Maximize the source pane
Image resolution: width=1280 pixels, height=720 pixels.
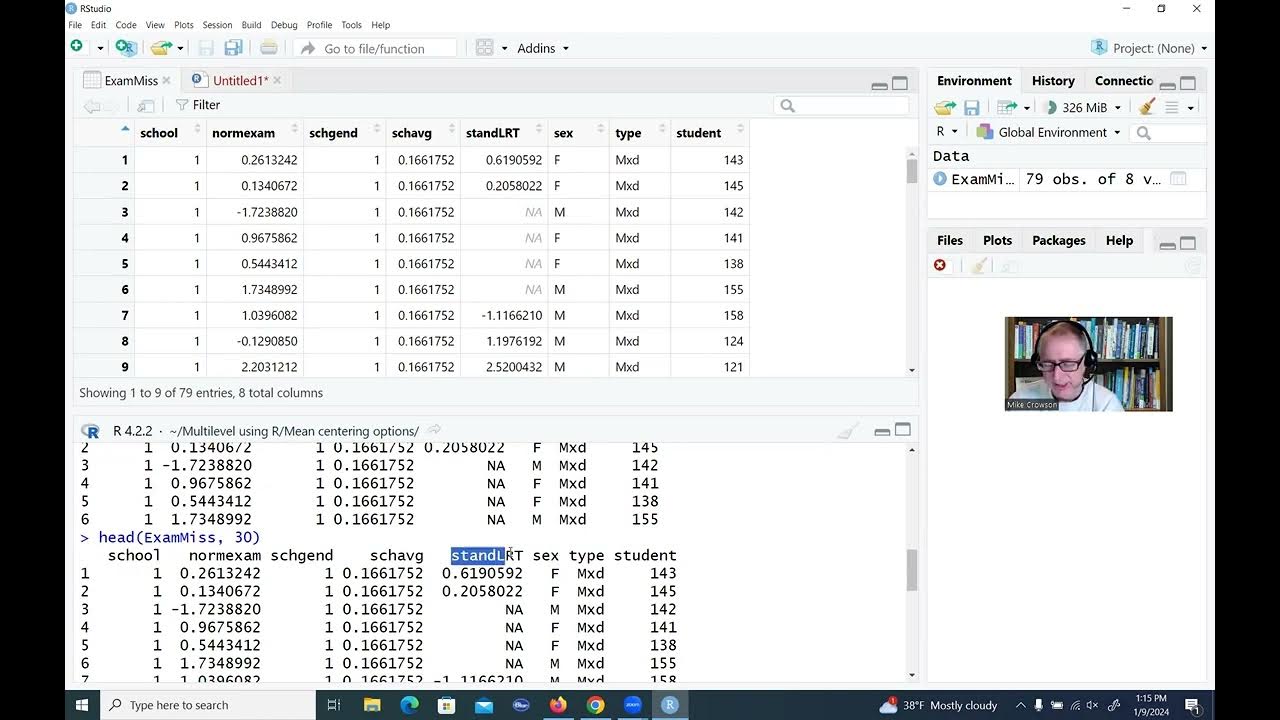pyautogui.click(x=900, y=83)
